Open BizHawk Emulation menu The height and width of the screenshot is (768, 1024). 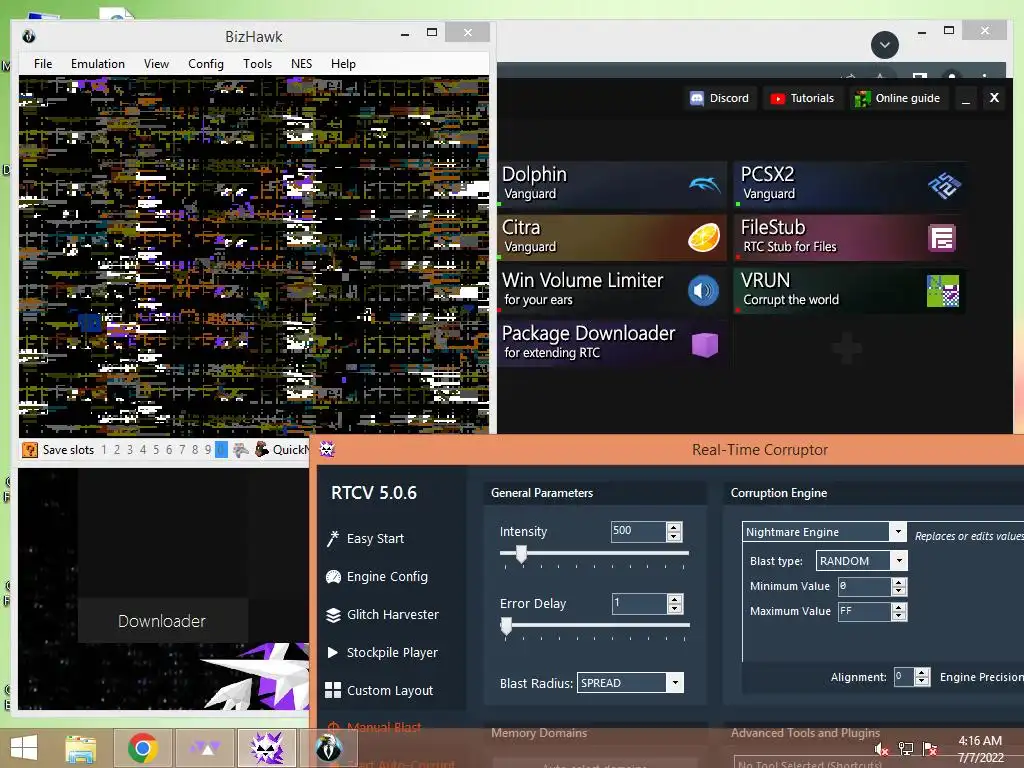click(97, 63)
